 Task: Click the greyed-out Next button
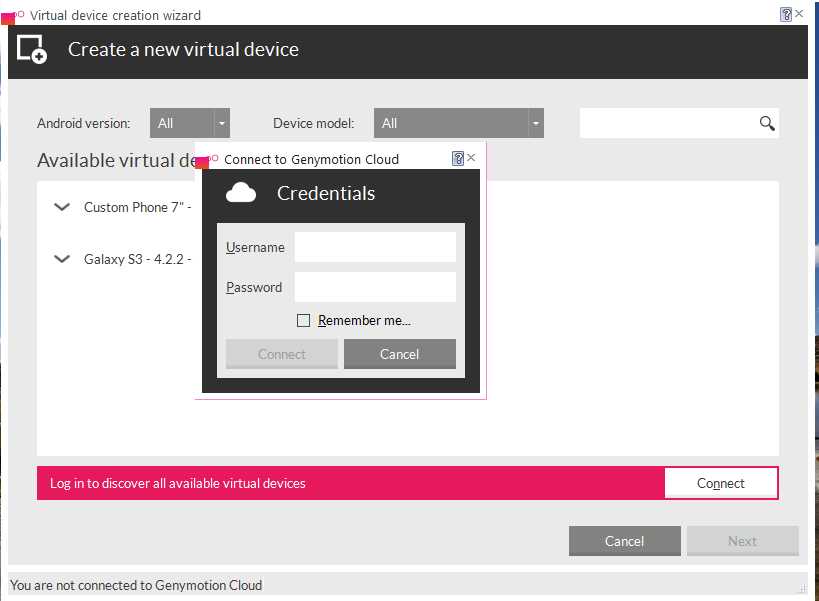743,541
